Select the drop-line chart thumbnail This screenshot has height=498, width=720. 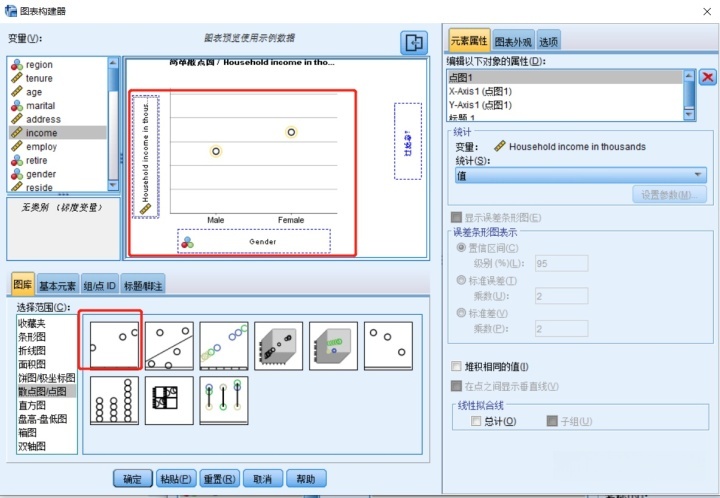224,400
